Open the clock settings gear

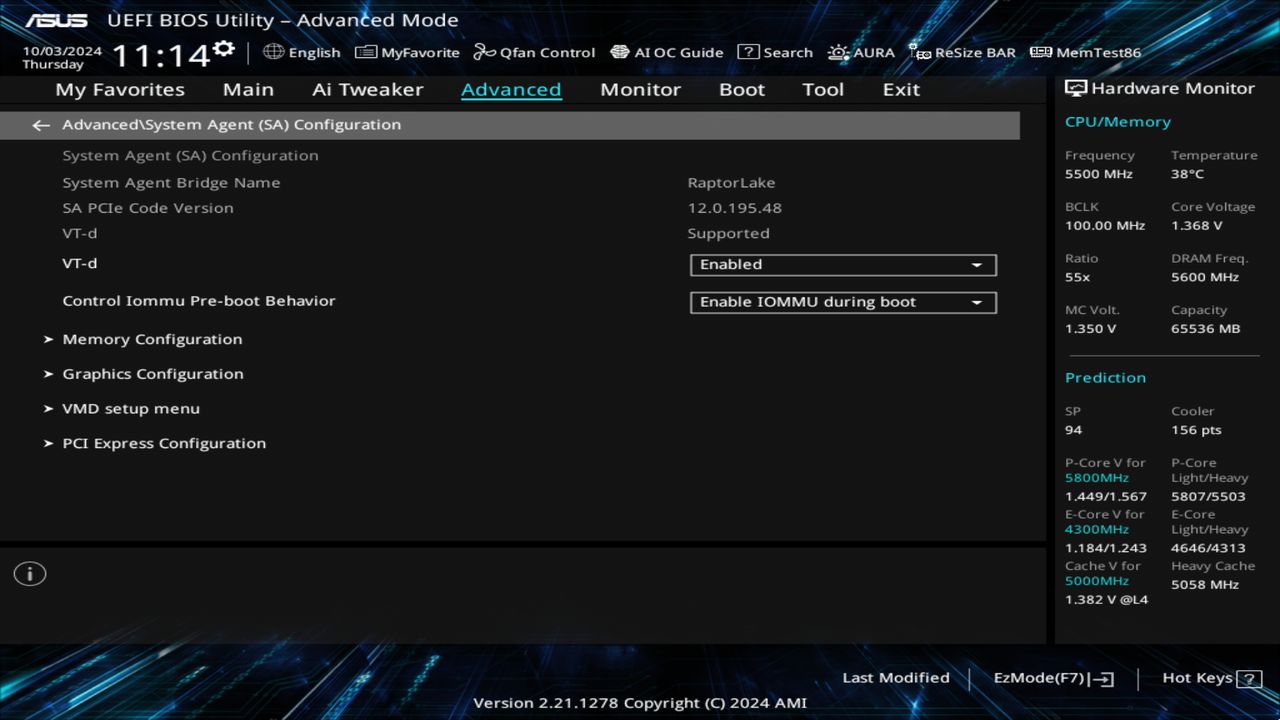222,42
